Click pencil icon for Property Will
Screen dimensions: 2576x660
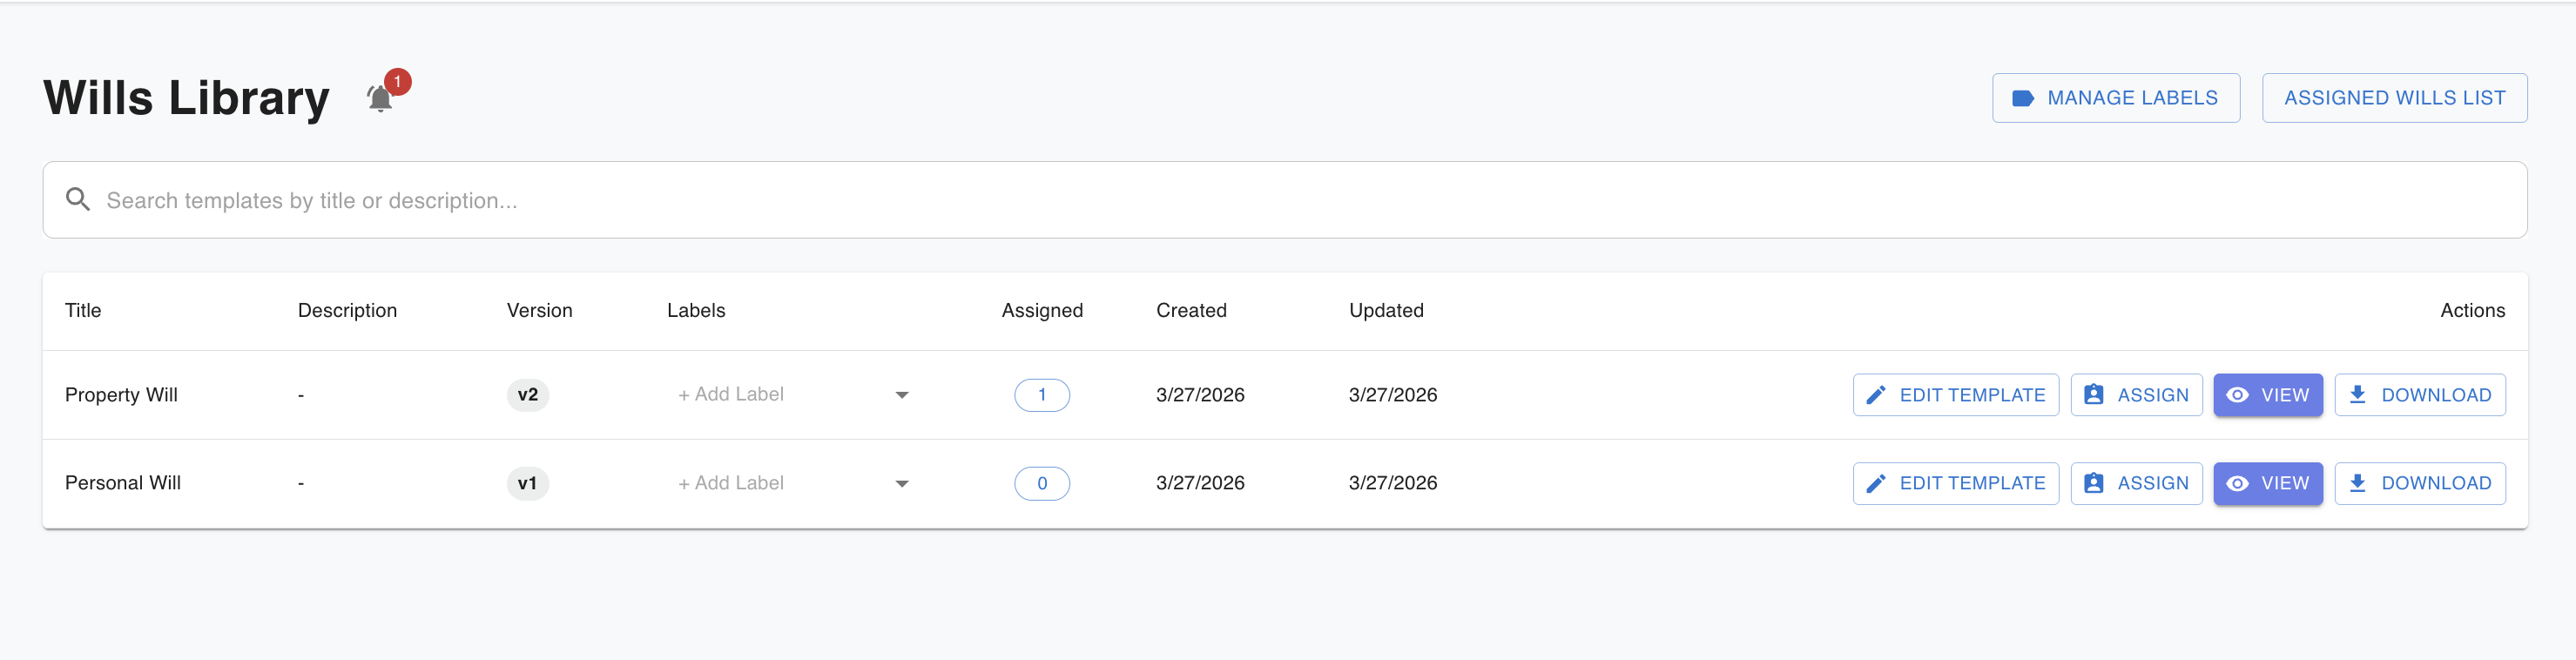(x=1876, y=395)
